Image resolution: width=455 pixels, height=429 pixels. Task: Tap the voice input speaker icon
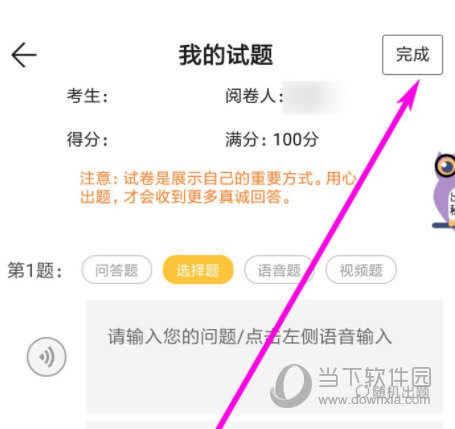click(47, 357)
